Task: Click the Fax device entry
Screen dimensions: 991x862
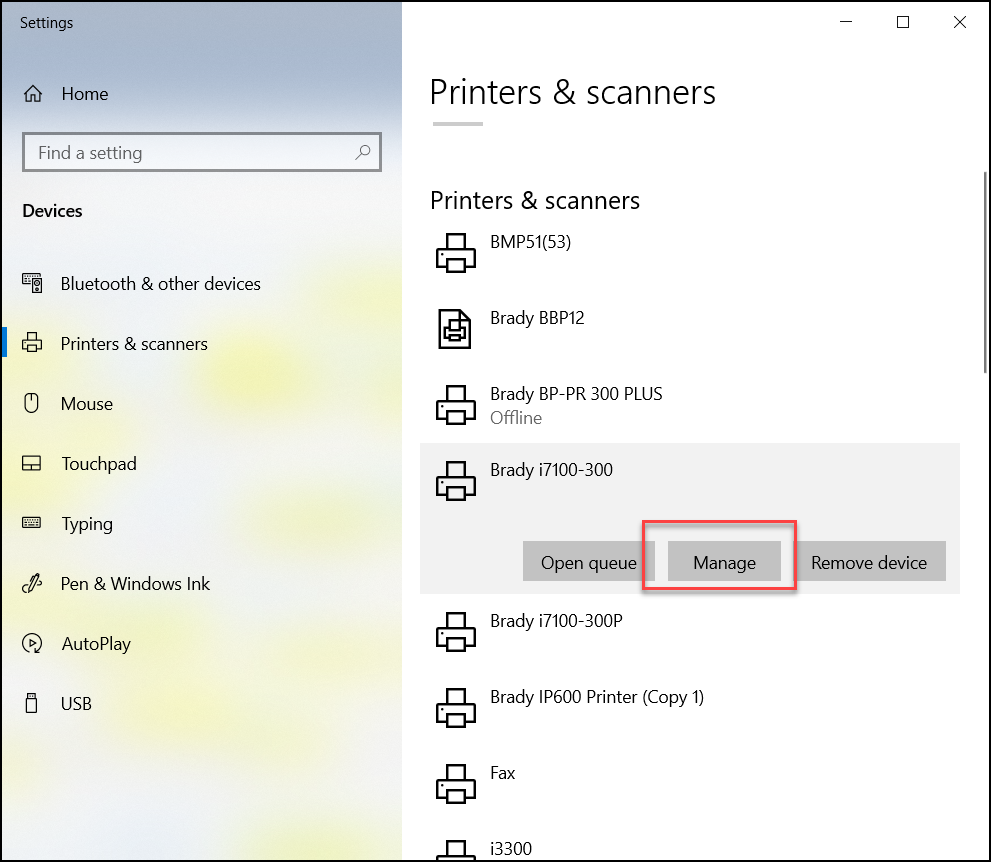Action: (x=502, y=773)
